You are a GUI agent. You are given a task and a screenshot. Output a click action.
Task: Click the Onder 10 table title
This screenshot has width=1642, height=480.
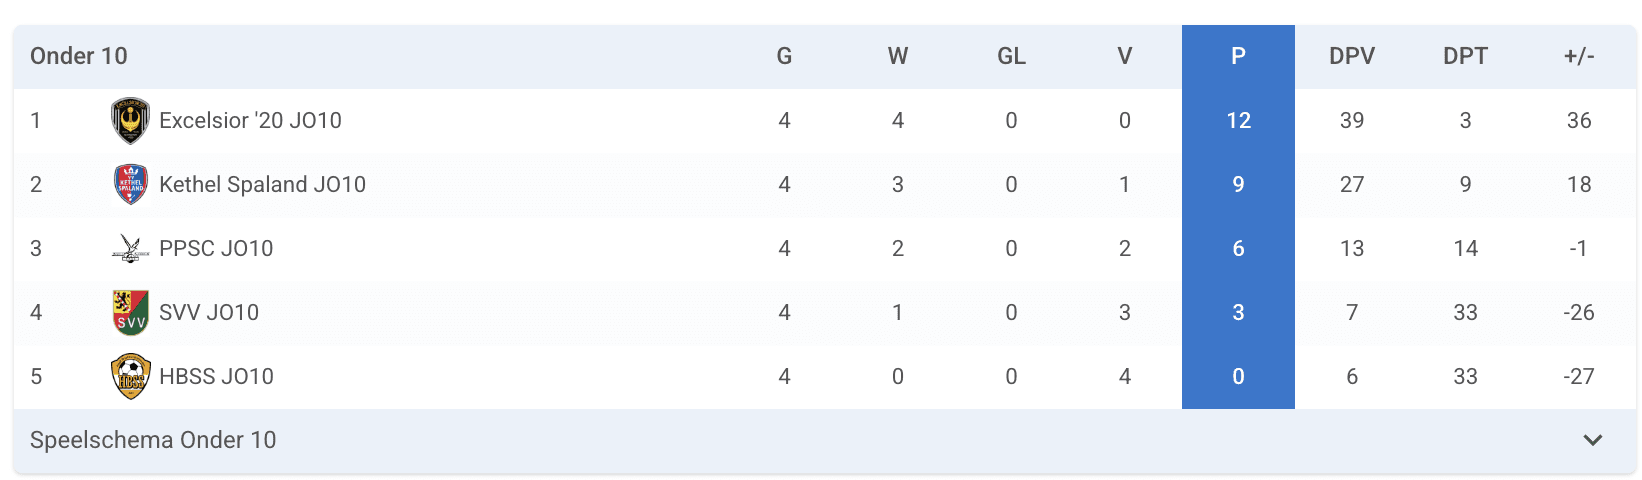point(79,57)
